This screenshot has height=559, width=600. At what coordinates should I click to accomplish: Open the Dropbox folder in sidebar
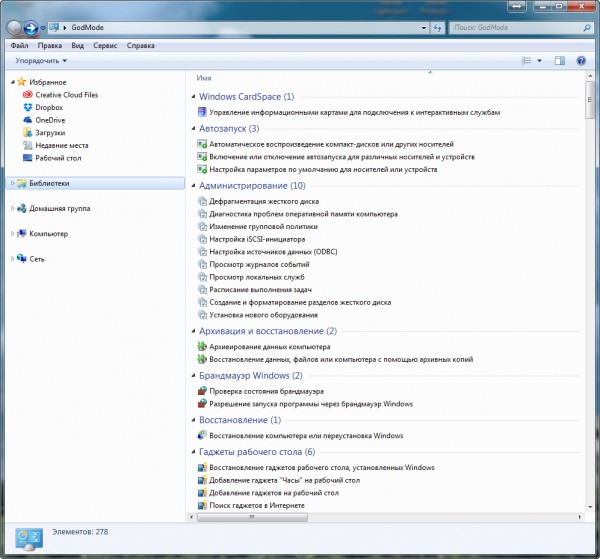(49, 107)
